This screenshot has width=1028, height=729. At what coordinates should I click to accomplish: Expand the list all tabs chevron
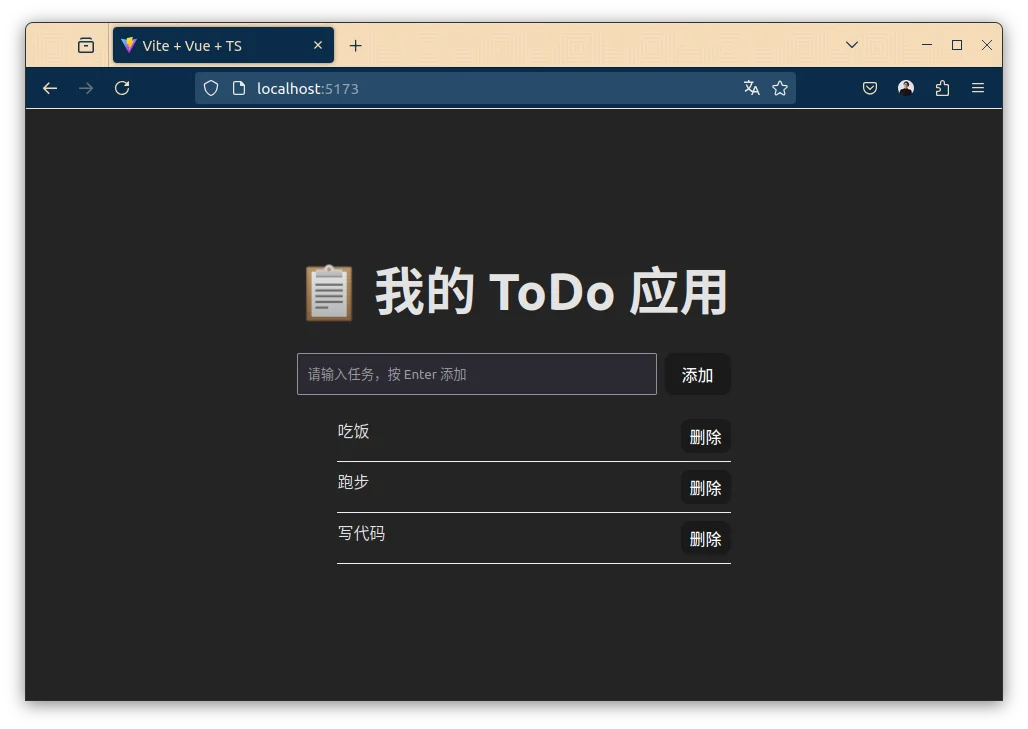click(852, 45)
